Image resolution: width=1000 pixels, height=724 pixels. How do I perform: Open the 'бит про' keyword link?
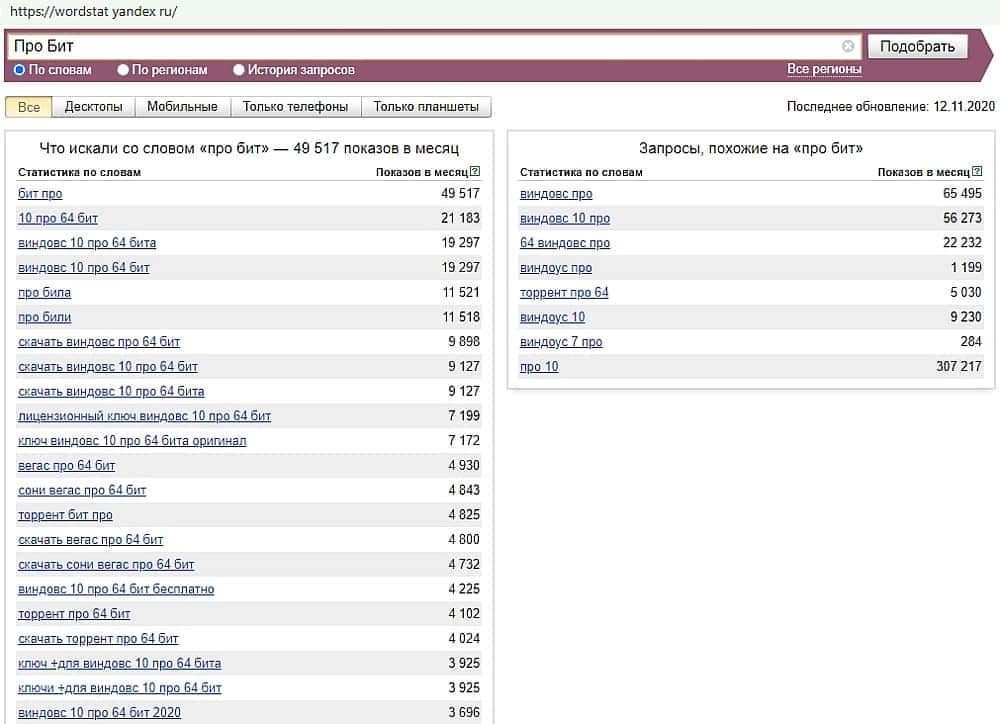(x=40, y=194)
